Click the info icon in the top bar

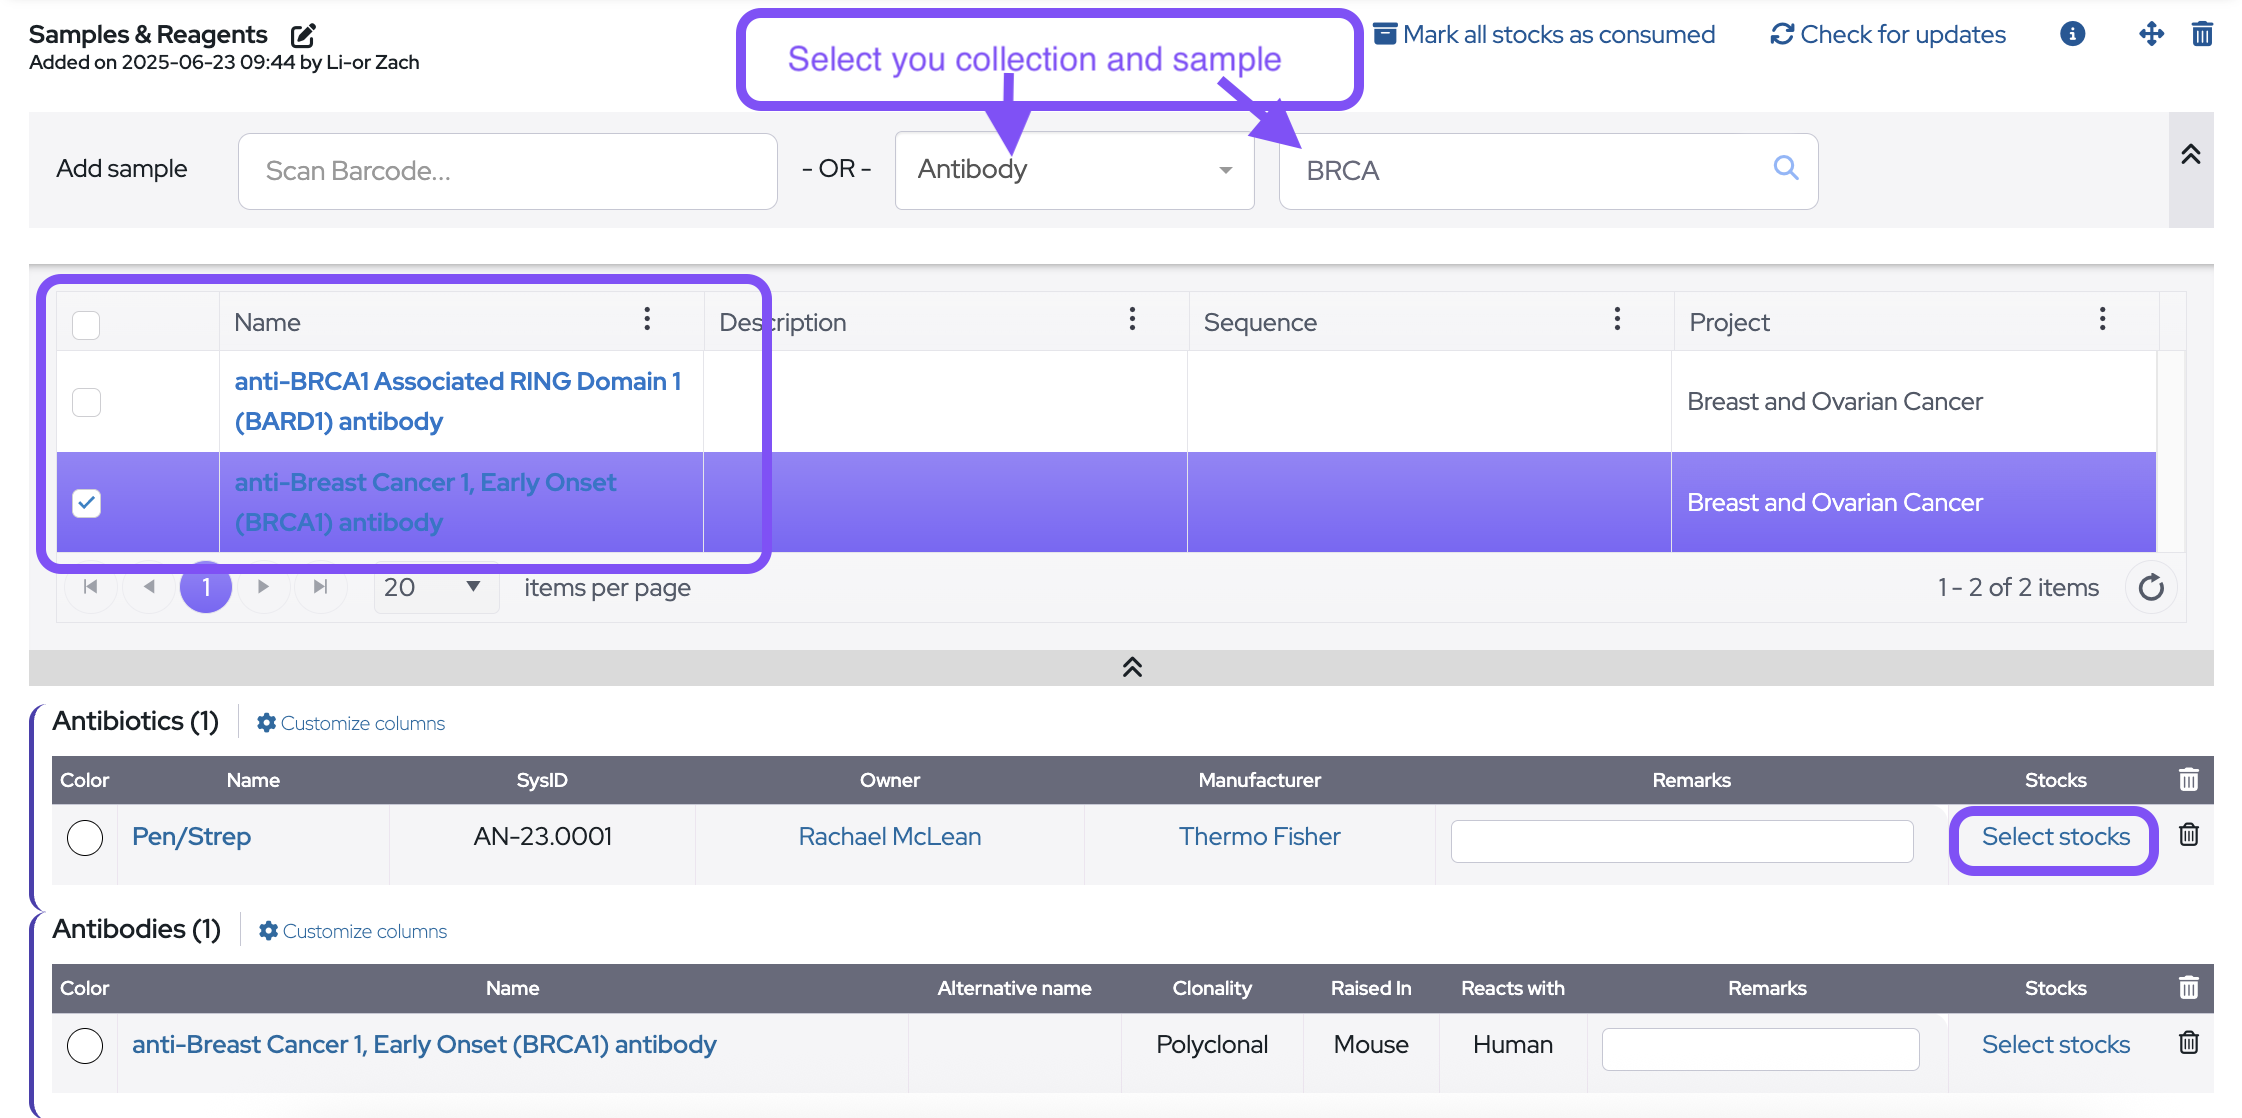[2072, 35]
